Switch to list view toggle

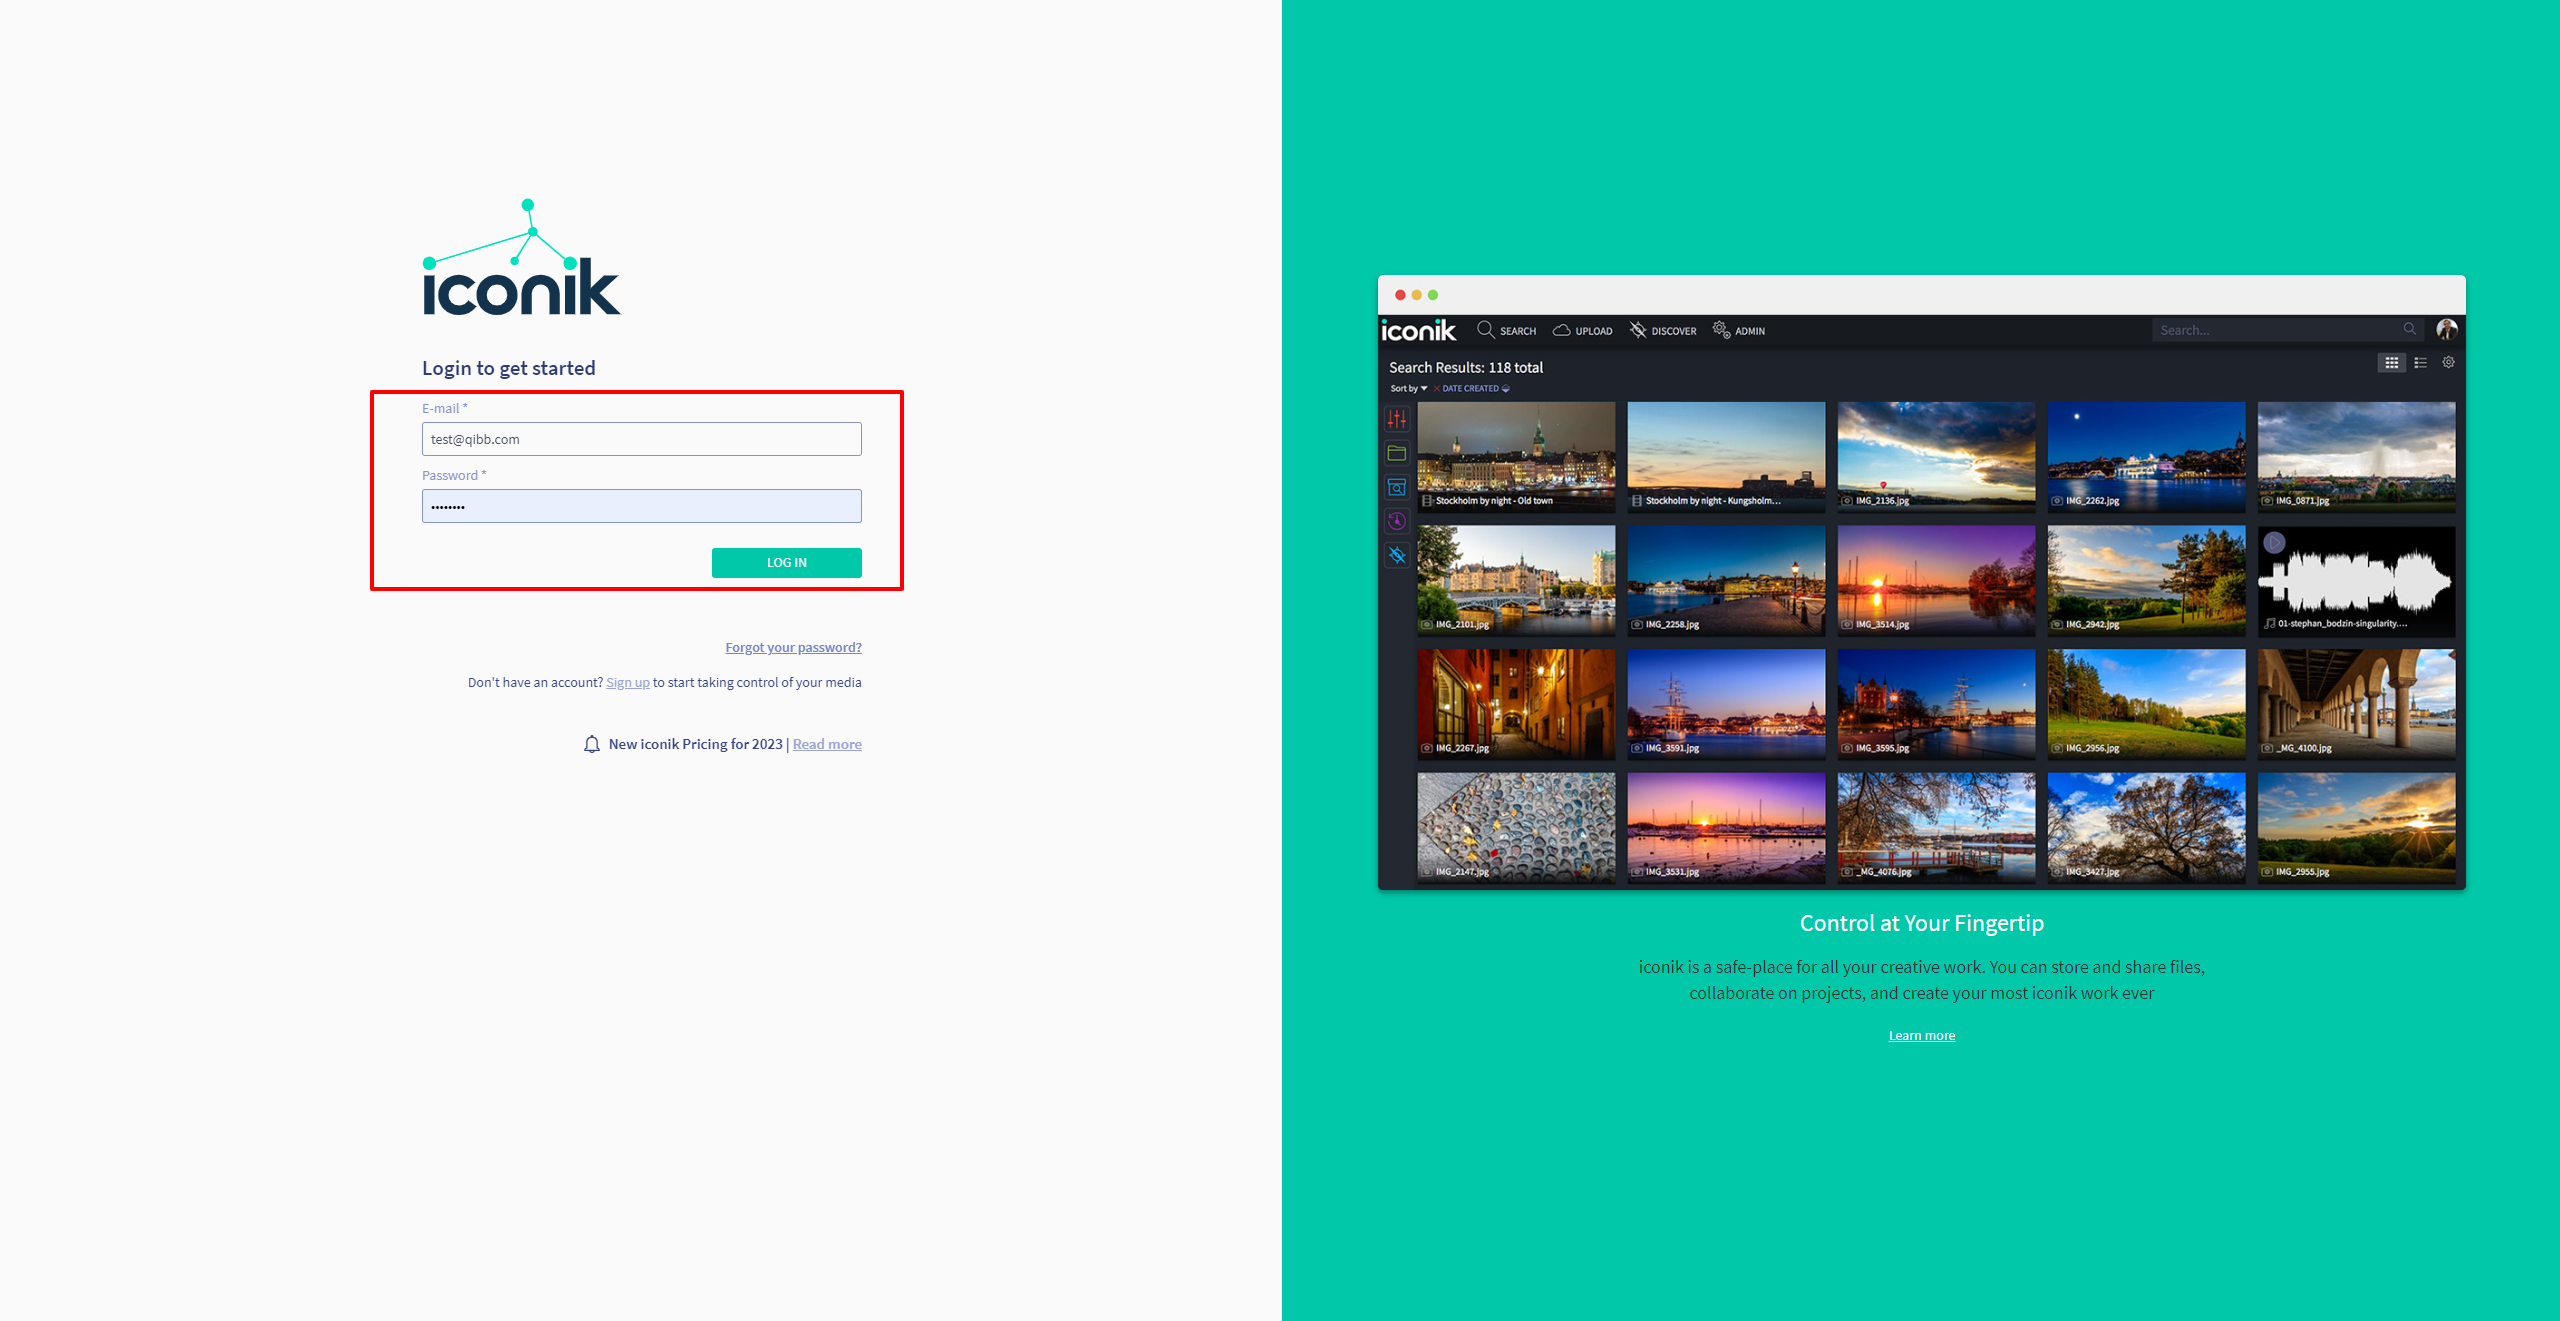(x=2420, y=363)
